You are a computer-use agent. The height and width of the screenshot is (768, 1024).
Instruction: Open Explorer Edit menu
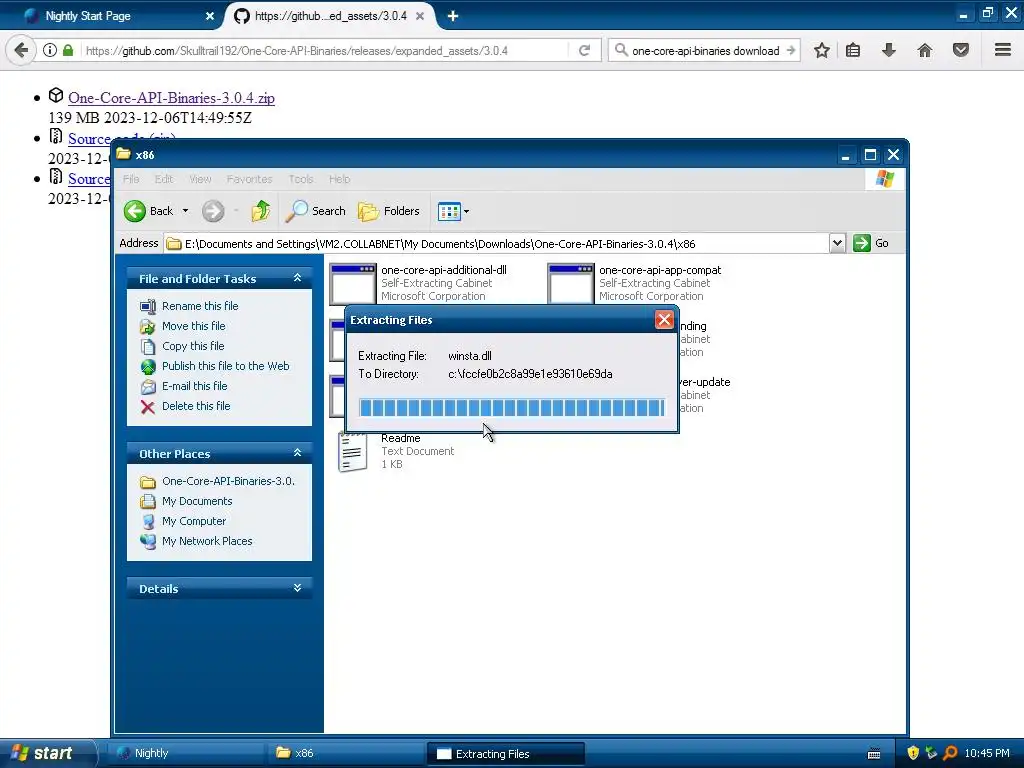[x=164, y=179]
